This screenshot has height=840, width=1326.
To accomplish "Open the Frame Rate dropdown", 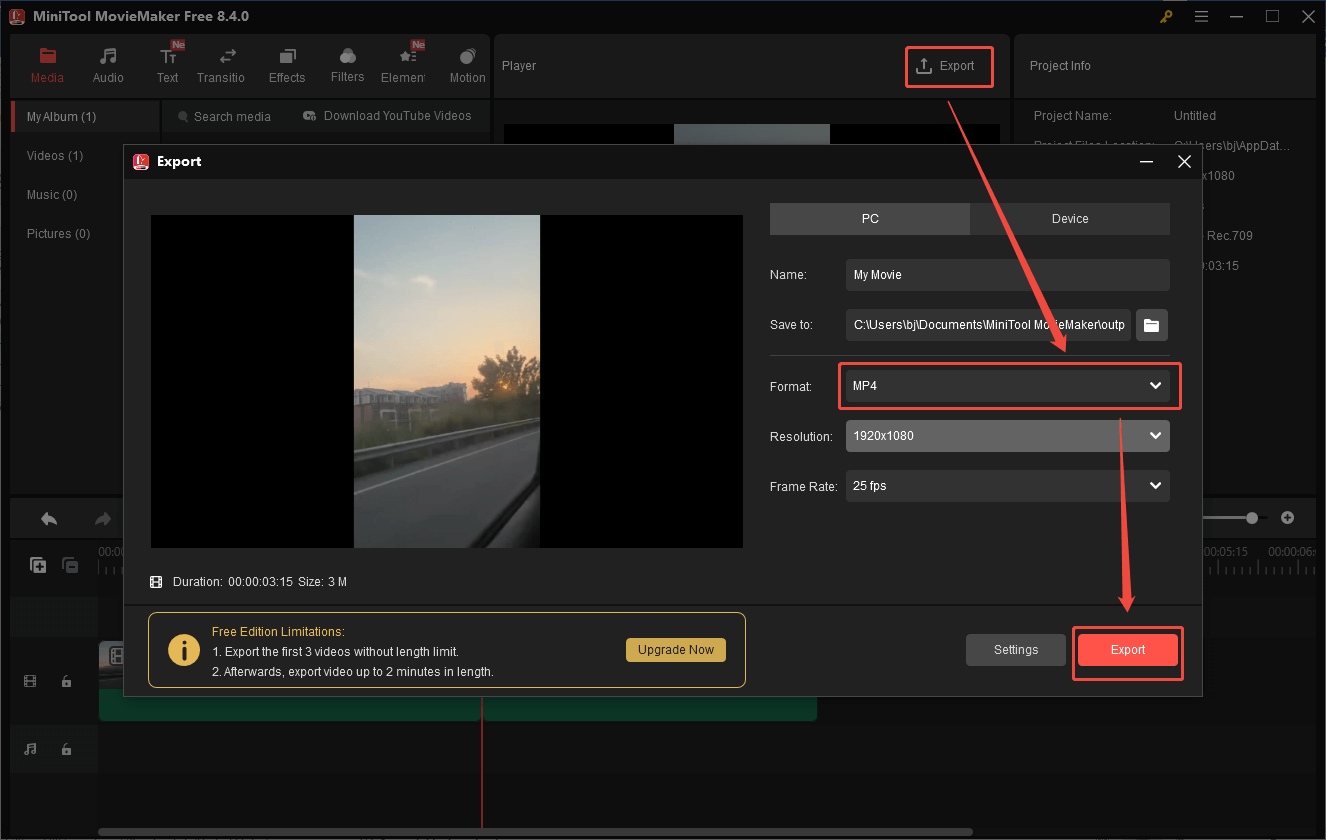I will 1007,485.
